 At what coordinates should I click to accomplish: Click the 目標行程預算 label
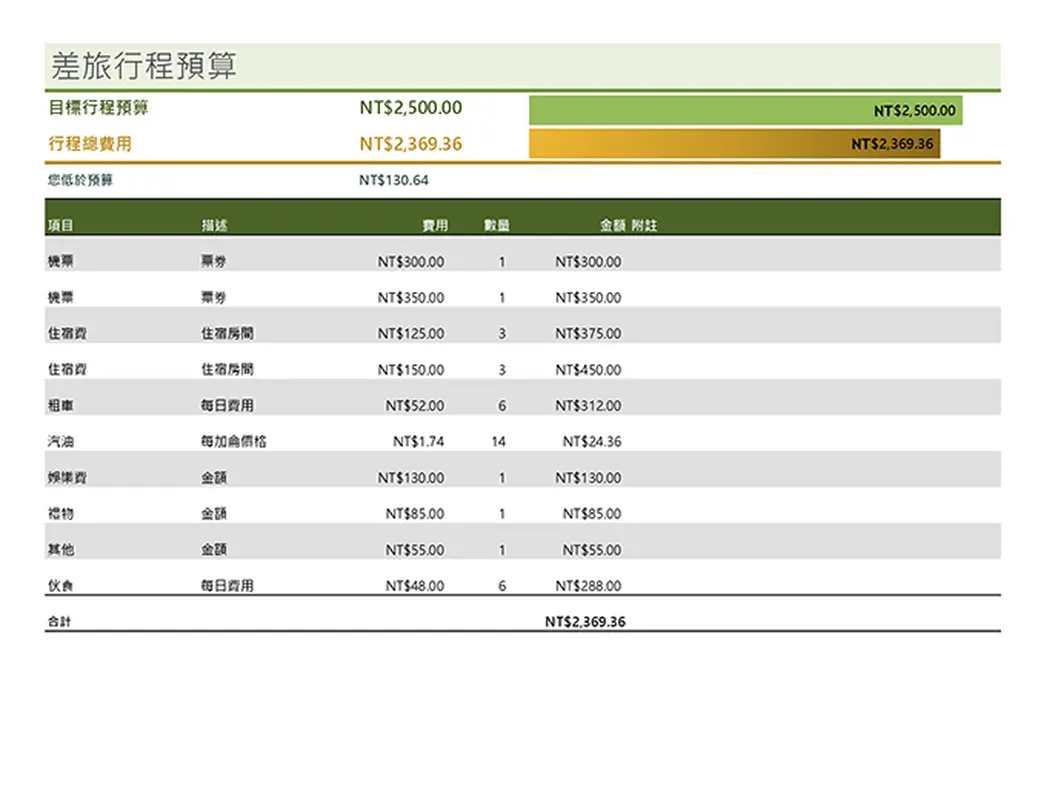coord(99,107)
